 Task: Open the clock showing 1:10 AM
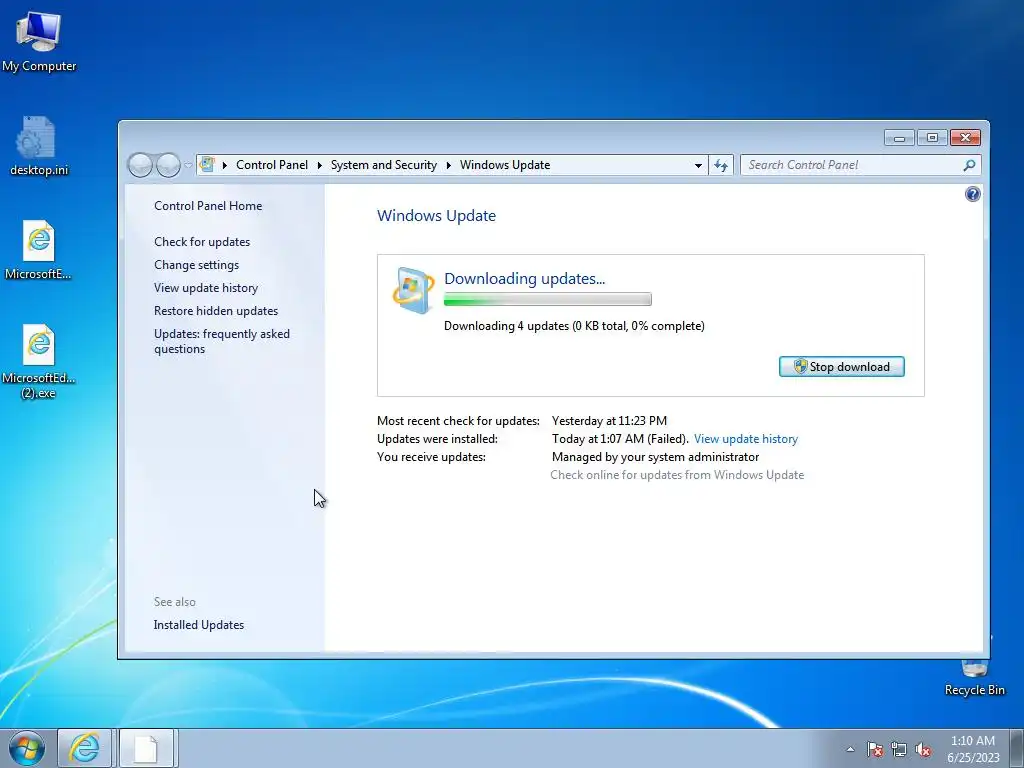973,749
